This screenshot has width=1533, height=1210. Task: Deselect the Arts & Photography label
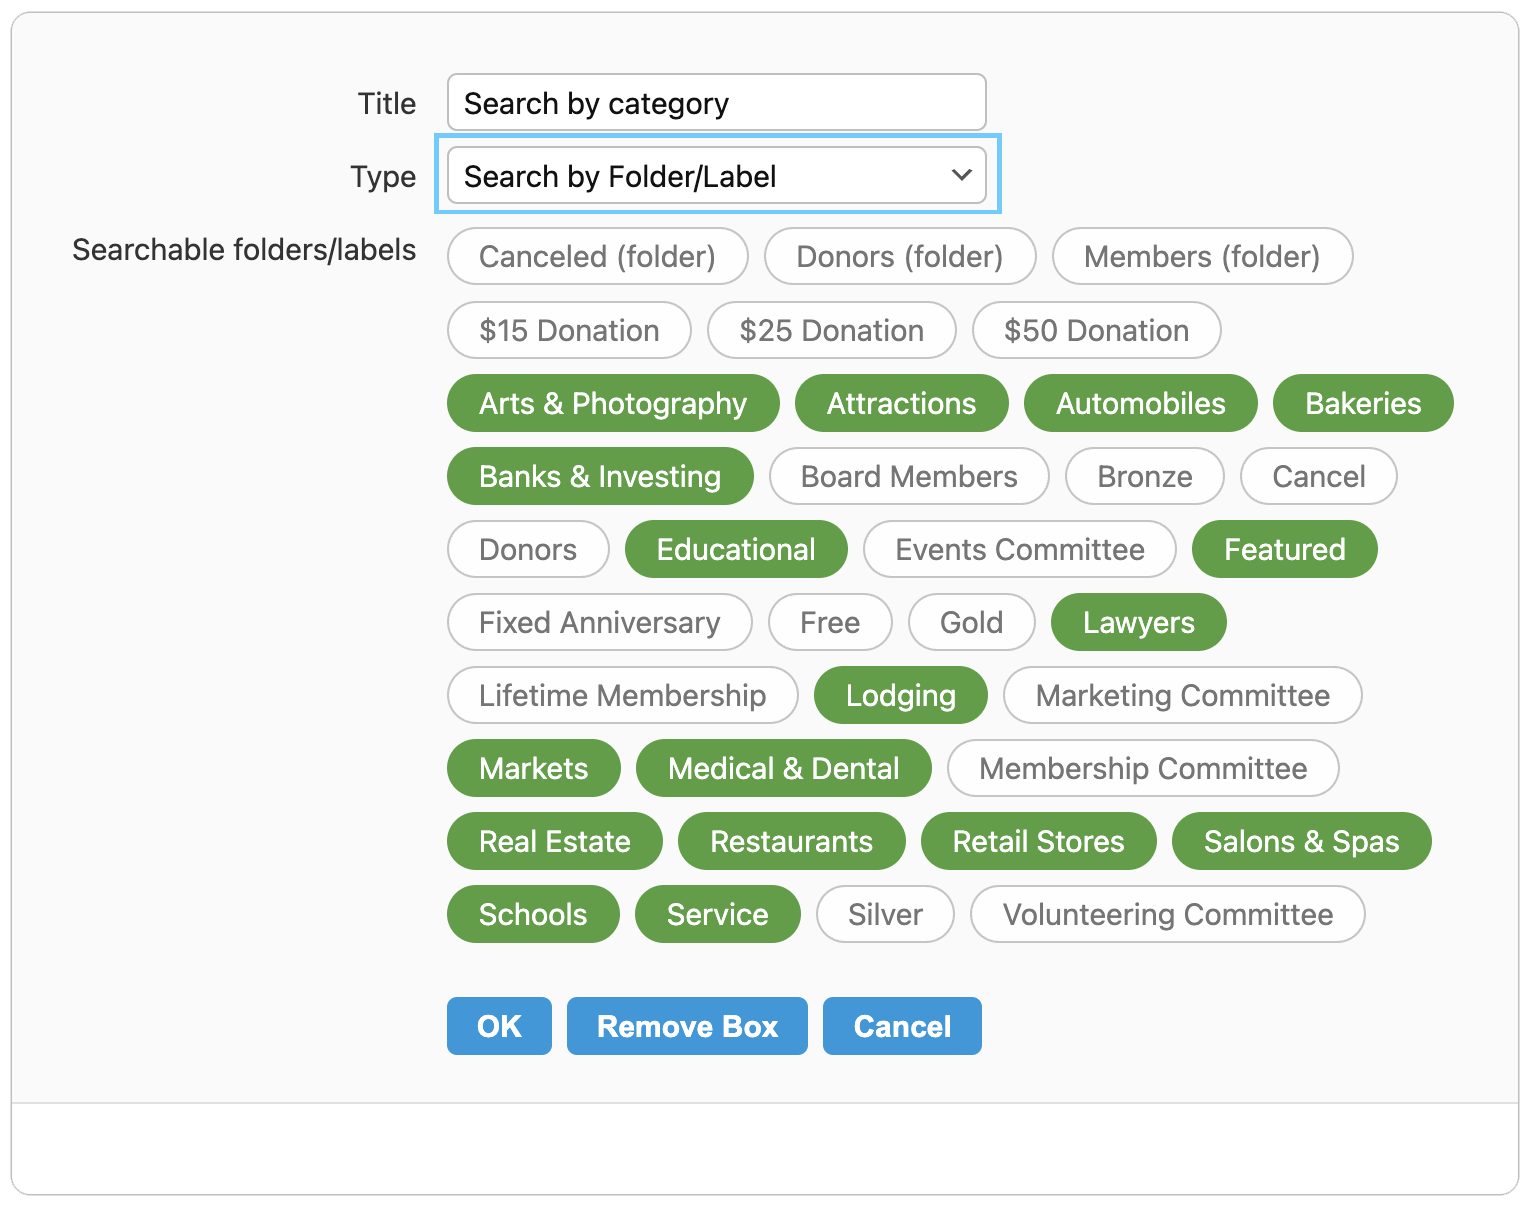[x=612, y=403]
